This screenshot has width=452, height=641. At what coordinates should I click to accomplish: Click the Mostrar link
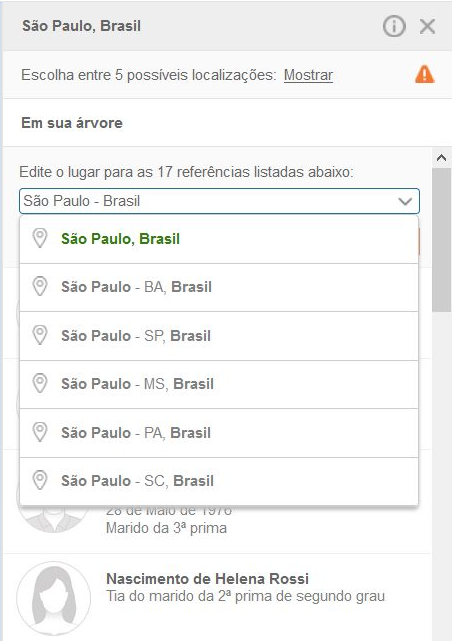308,75
